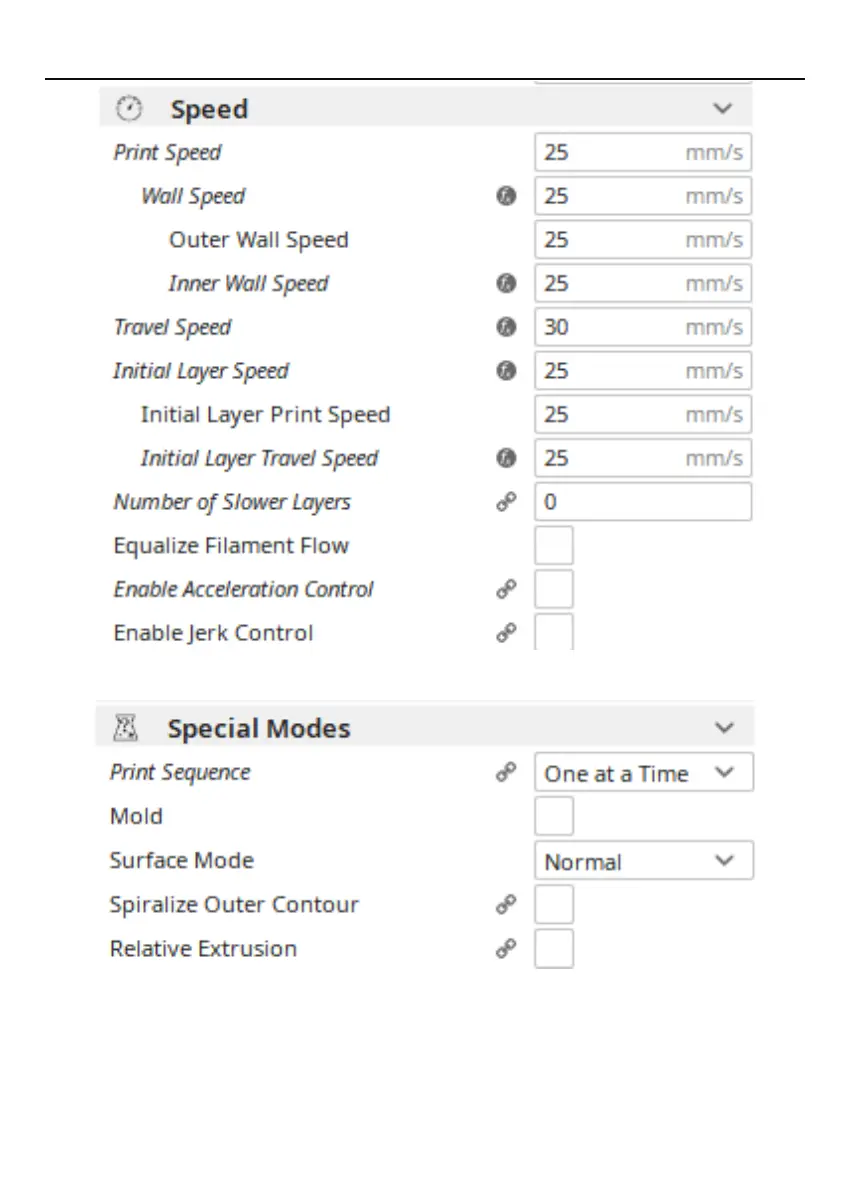850x1191 pixels.
Task: Click the function icon beside Initial Layer Travel Speed
Action: point(507,458)
